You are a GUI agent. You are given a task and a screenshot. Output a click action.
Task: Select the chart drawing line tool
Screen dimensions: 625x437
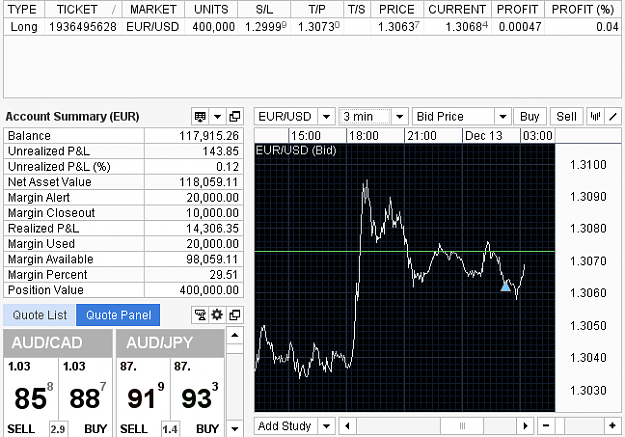pos(613,117)
